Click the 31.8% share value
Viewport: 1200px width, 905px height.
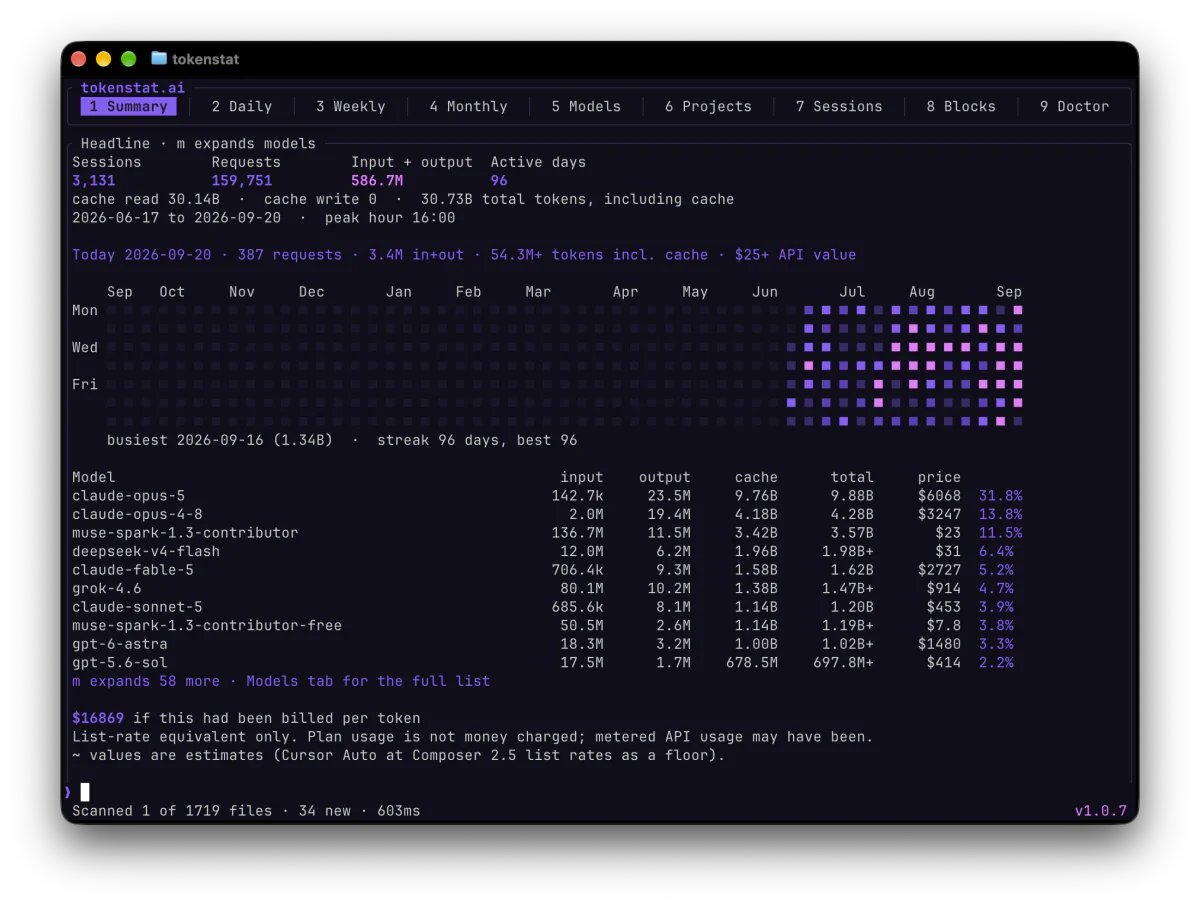(x=1001, y=496)
